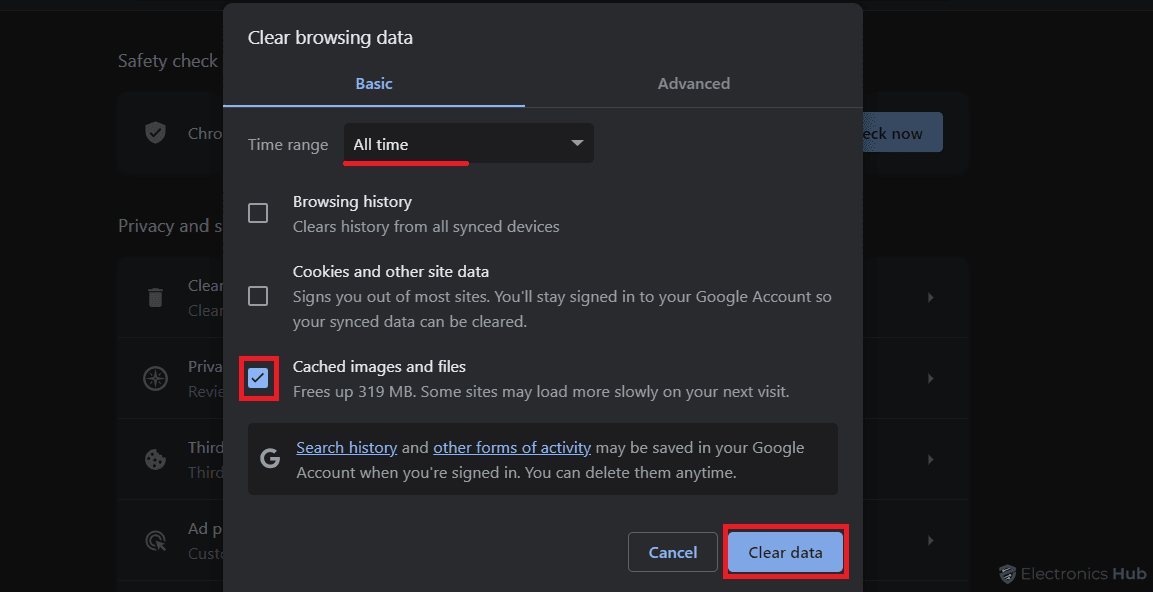Open the other forms of activity link
The width and height of the screenshot is (1153, 592).
point(512,448)
